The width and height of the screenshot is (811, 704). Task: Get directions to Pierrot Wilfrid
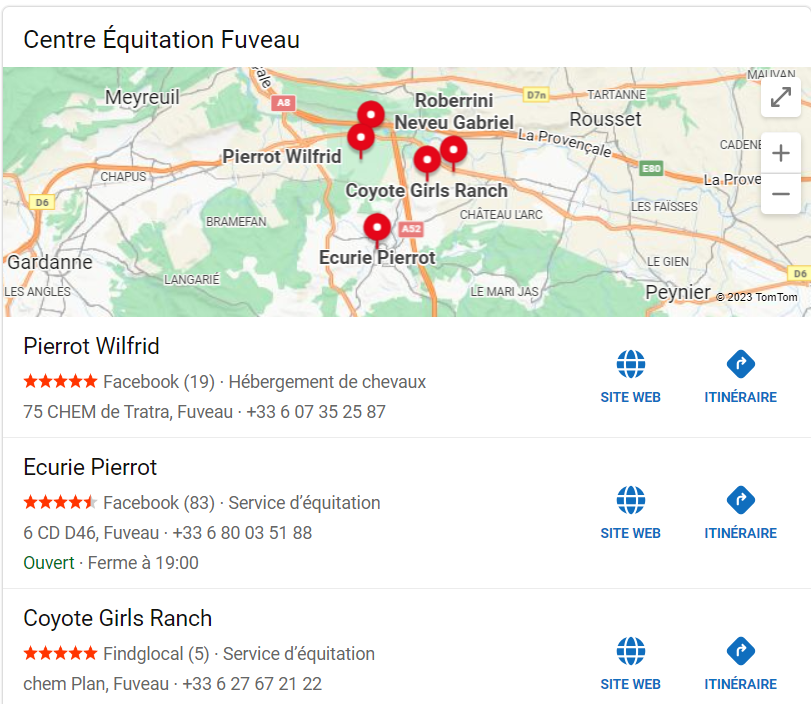pos(740,365)
